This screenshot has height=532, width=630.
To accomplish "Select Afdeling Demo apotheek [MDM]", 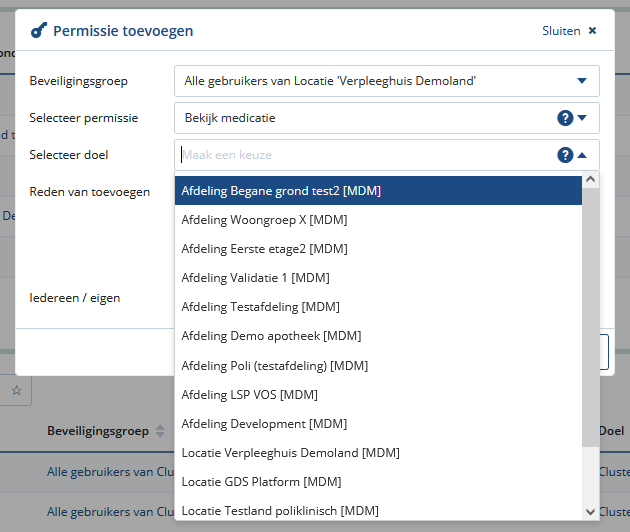I will pos(271,335).
